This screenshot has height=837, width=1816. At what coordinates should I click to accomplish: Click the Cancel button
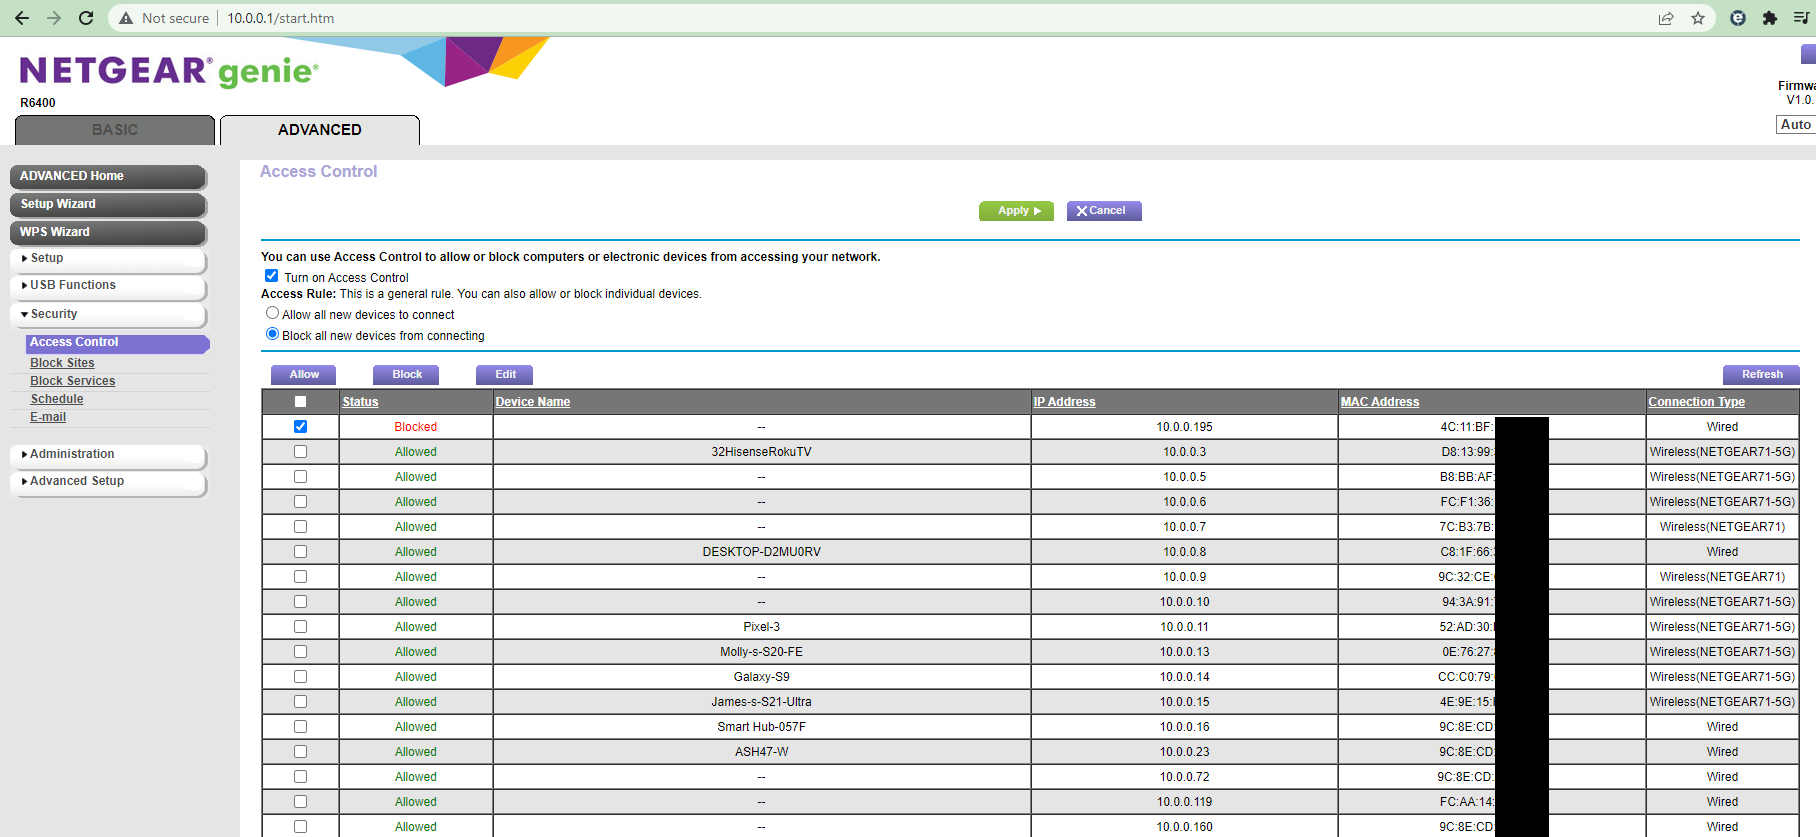(1104, 211)
